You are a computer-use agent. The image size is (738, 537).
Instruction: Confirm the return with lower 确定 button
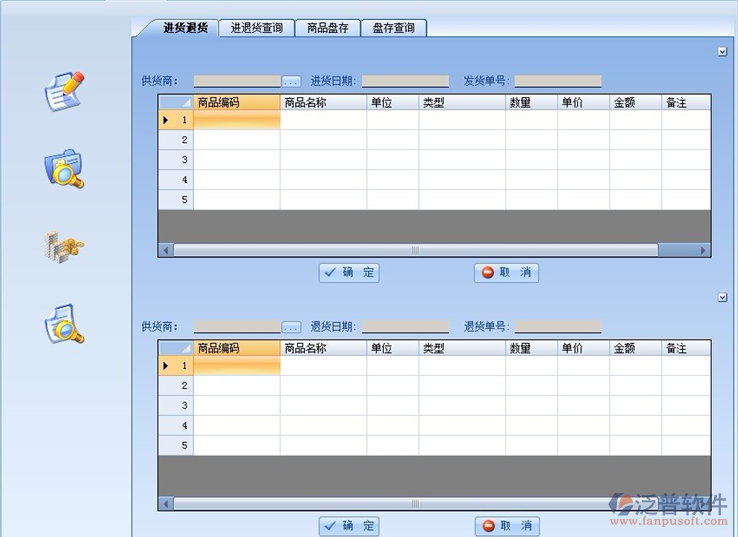coord(349,526)
